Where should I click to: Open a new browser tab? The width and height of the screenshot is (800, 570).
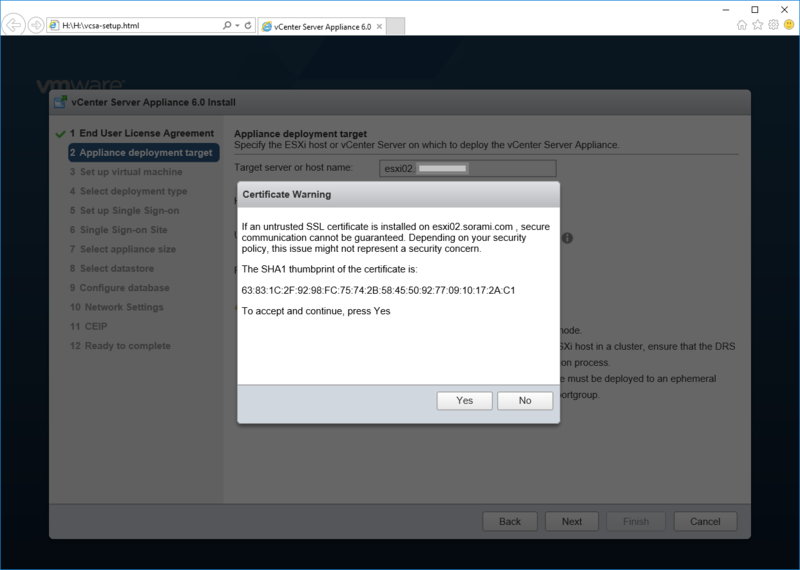point(395,27)
